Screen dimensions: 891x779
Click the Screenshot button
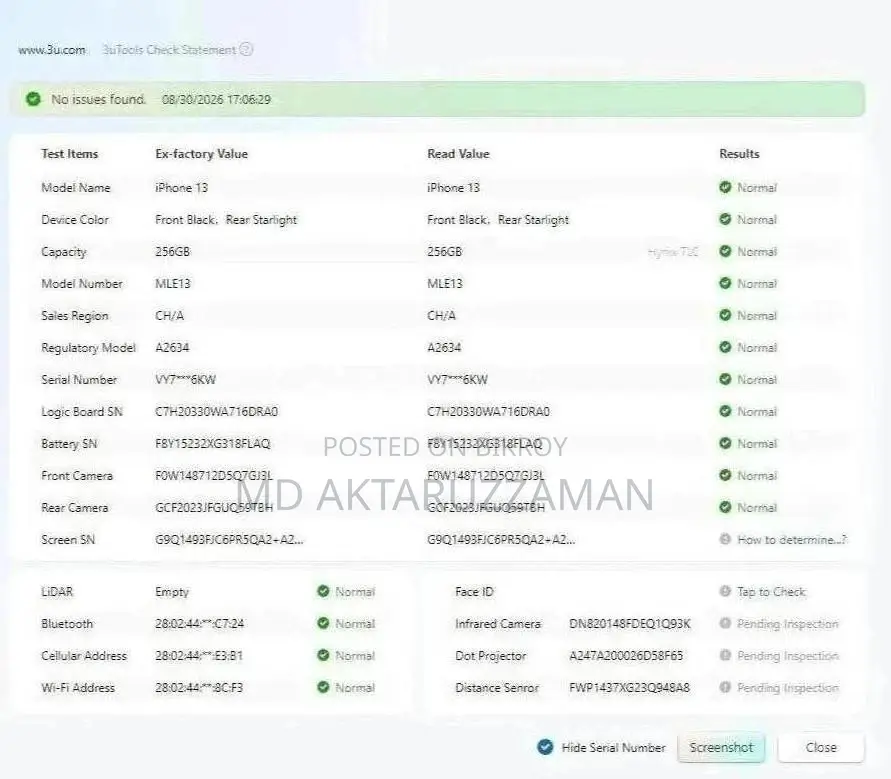click(721, 748)
